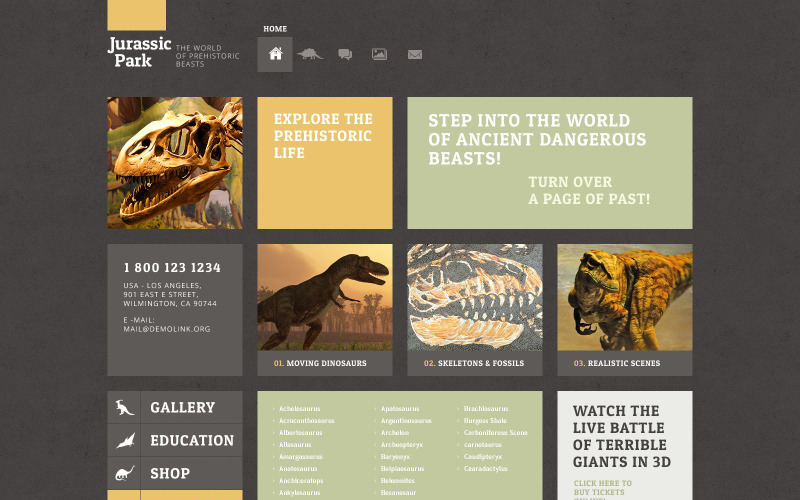Open carnotaurus link
This screenshot has height=500, width=800.
483,445
